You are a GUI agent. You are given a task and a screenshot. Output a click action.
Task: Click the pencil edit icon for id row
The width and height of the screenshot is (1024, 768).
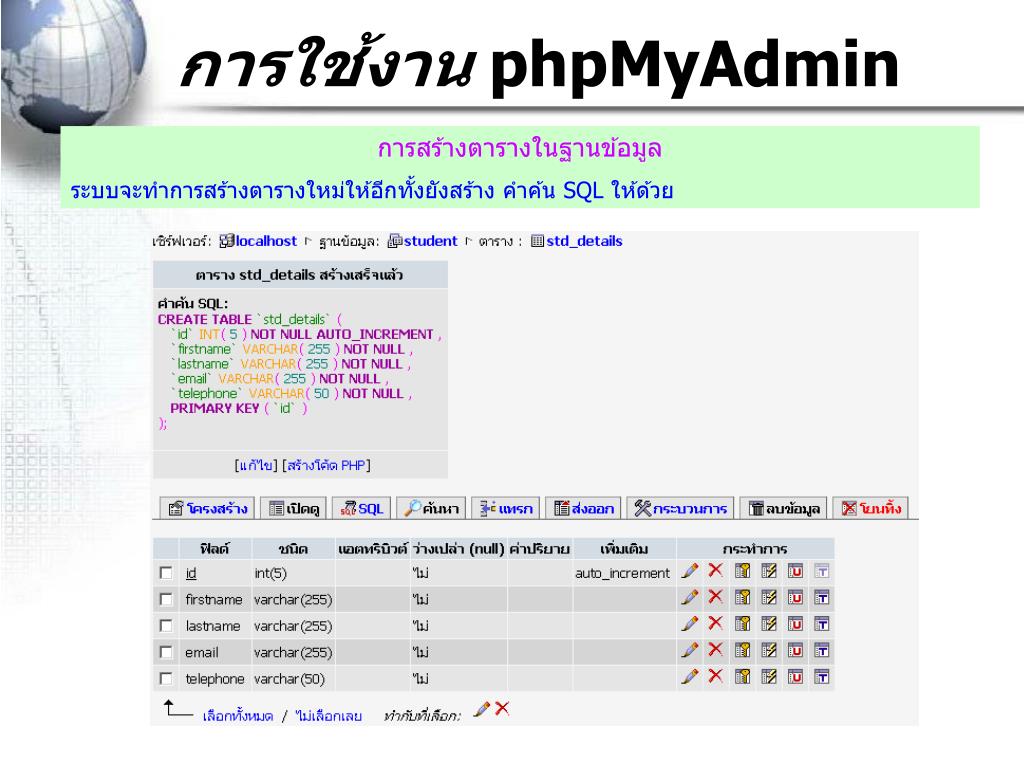(690, 571)
